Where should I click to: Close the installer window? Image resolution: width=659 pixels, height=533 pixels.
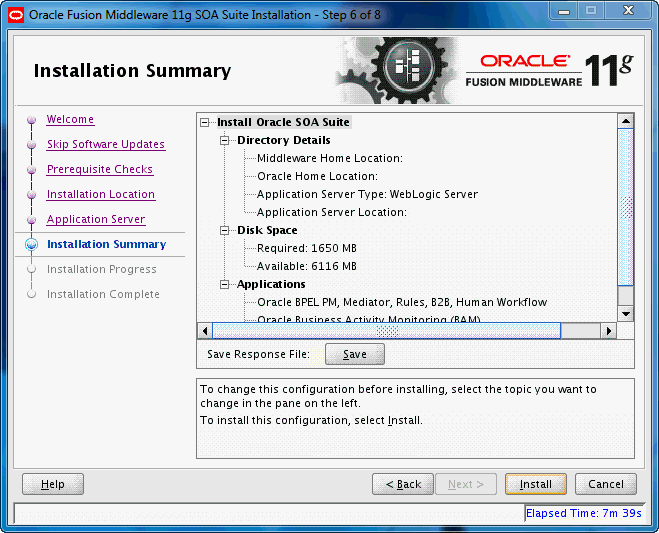[x=628, y=11]
